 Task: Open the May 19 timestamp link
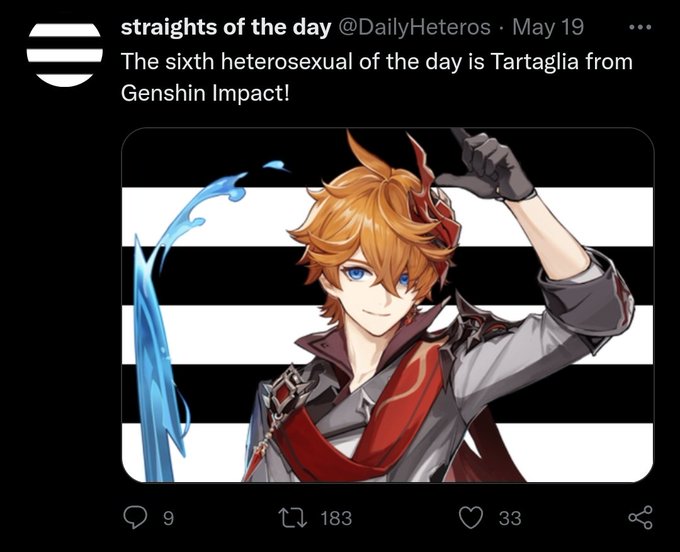[548, 27]
